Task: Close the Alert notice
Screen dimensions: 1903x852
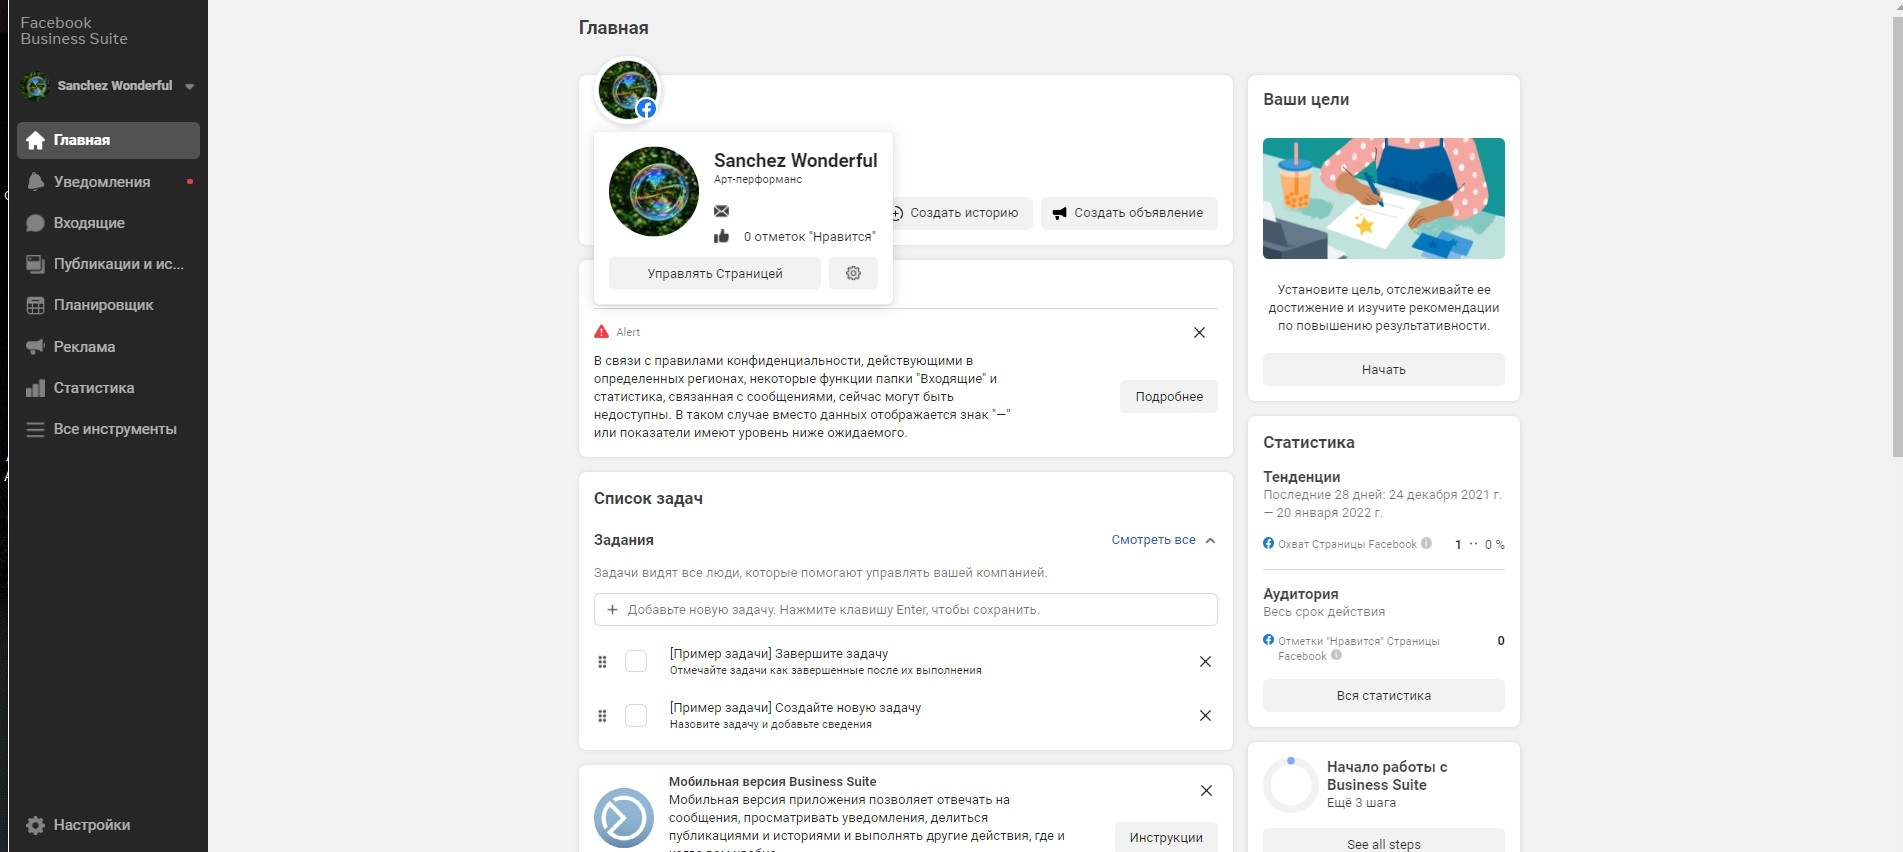Action: [1199, 332]
